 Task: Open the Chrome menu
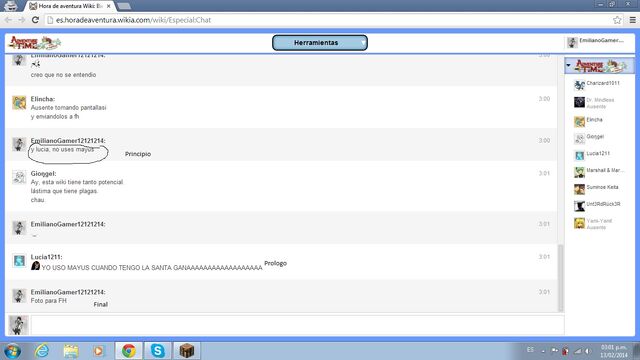(x=633, y=20)
